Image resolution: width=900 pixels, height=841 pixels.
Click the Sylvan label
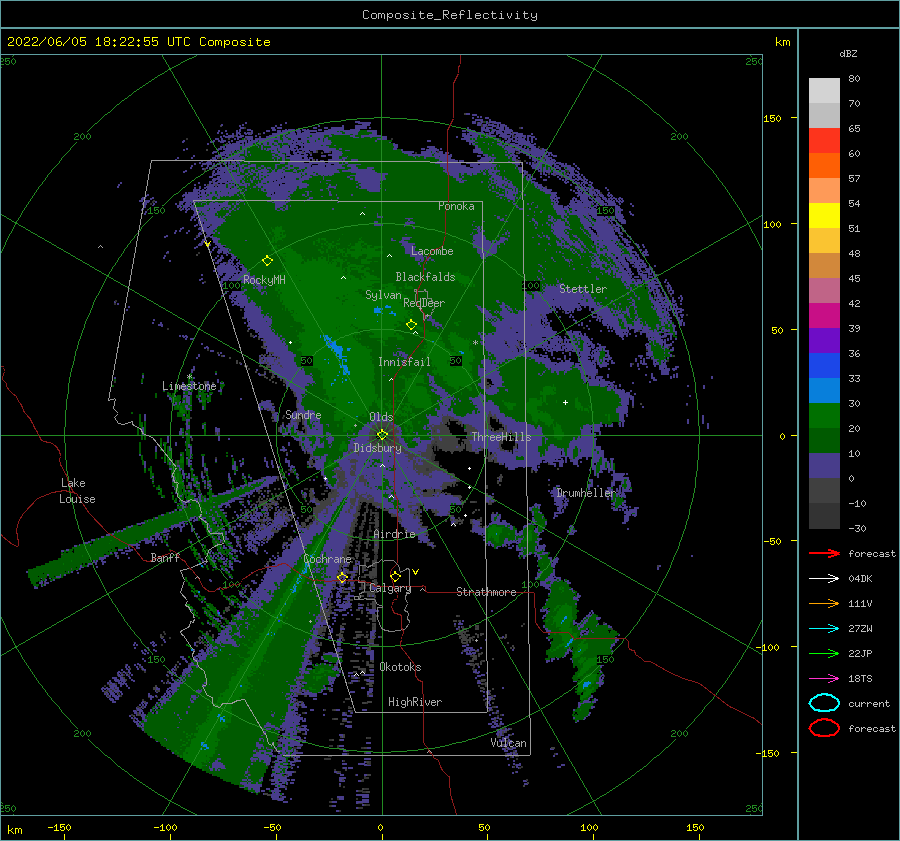[x=383, y=295]
